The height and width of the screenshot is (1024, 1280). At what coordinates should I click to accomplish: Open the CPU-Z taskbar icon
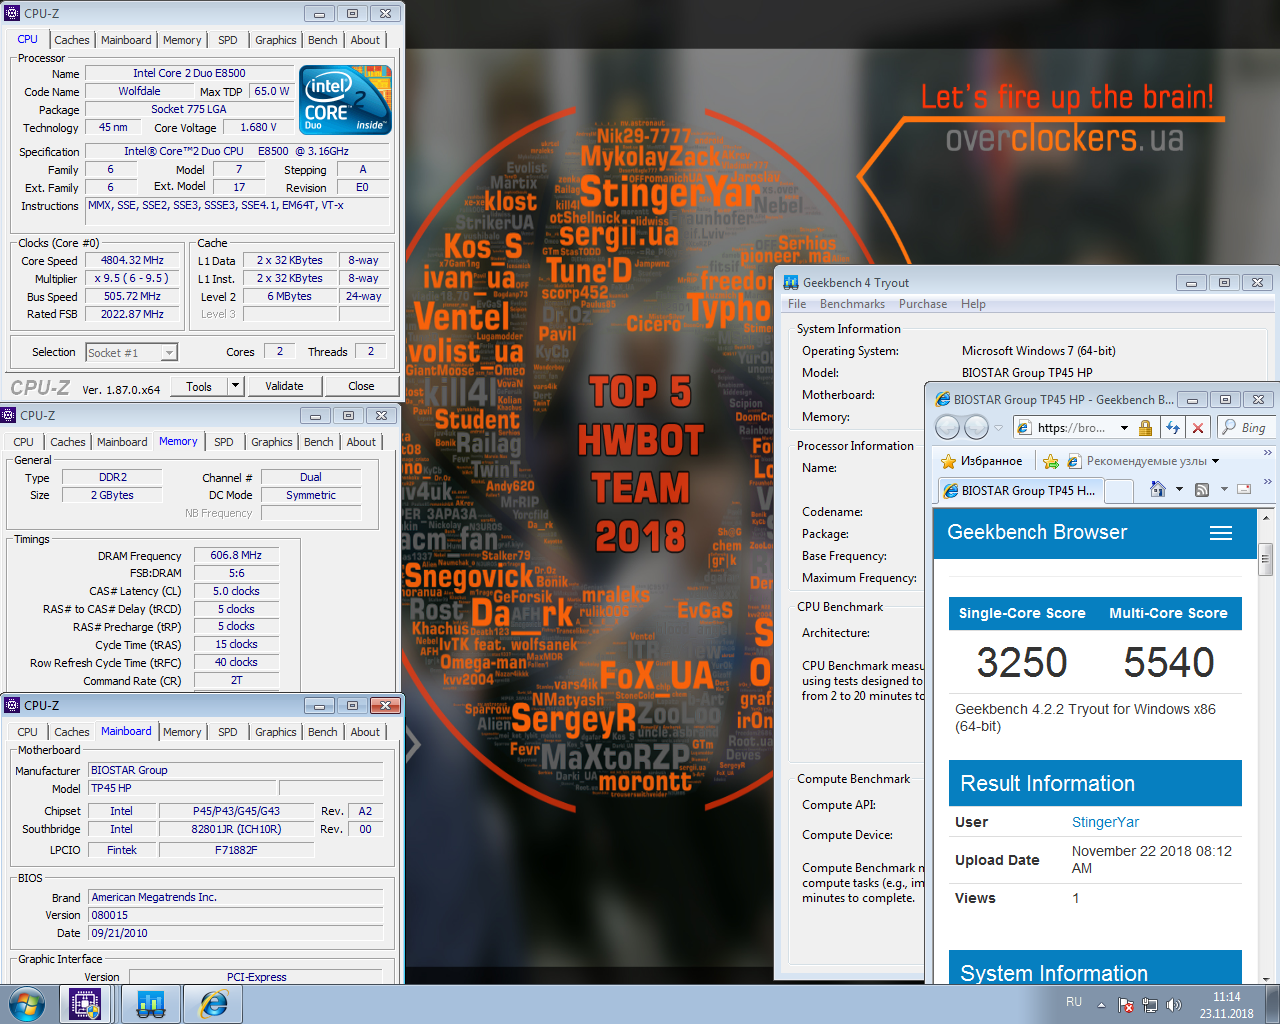point(86,1004)
